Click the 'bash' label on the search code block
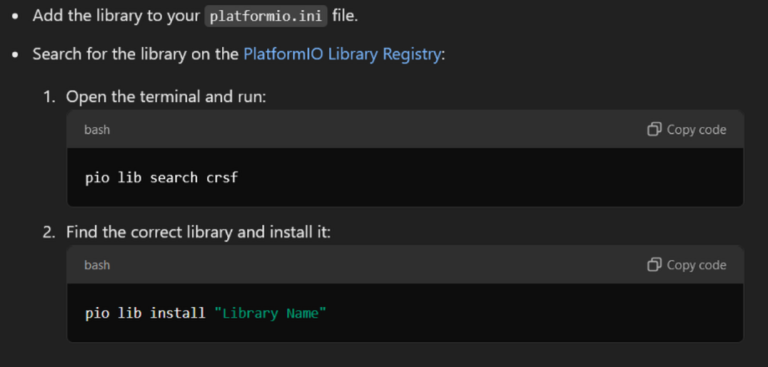This screenshot has height=367, width=768. coord(97,129)
